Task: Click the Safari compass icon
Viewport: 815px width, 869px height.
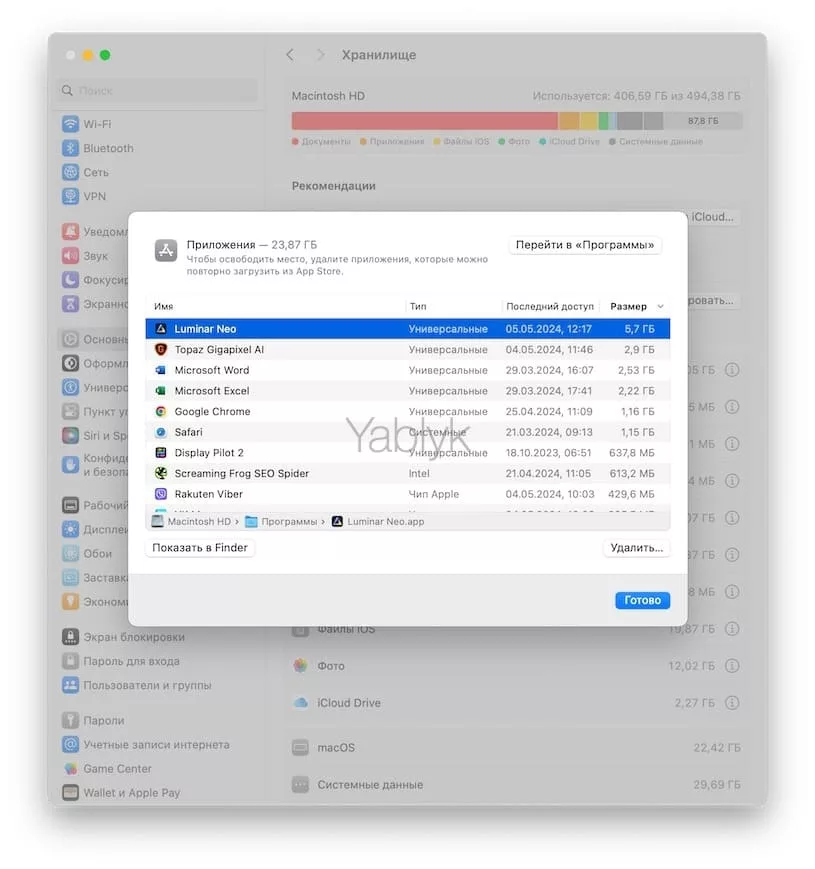Action: (161, 432)
